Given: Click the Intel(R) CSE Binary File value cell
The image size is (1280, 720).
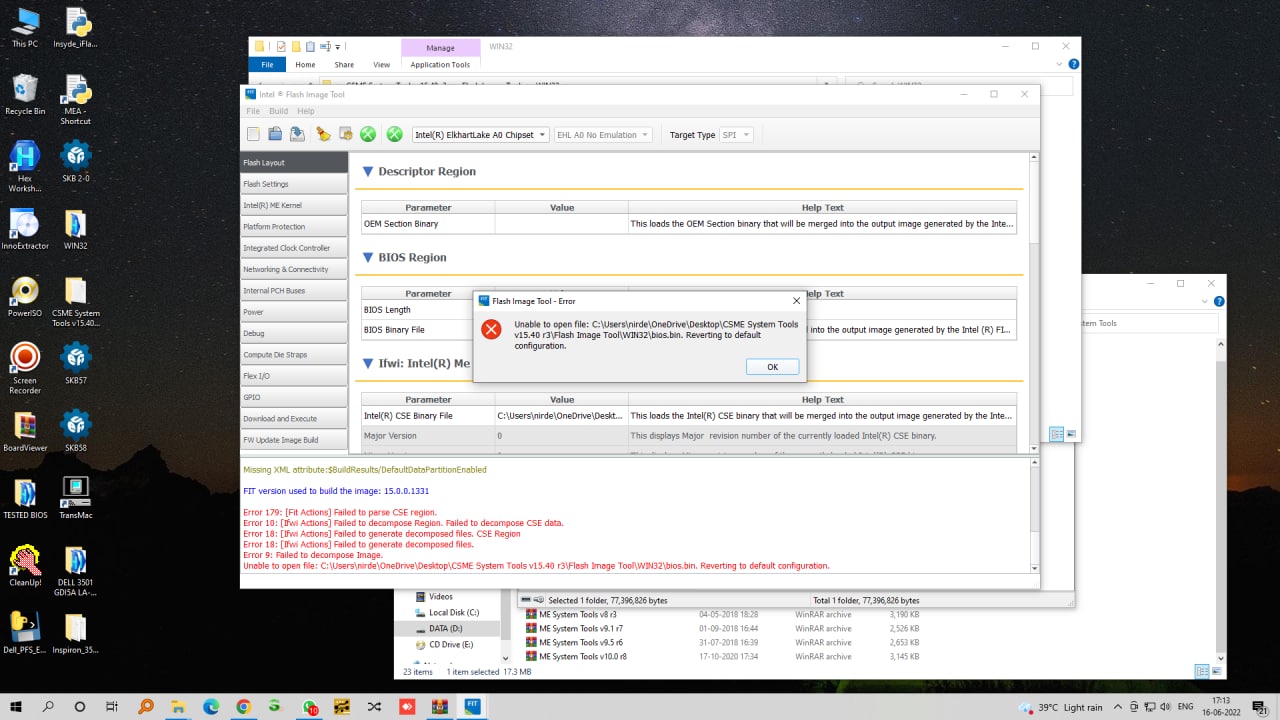Looking at the screenshot, I should tap(562, 415).
